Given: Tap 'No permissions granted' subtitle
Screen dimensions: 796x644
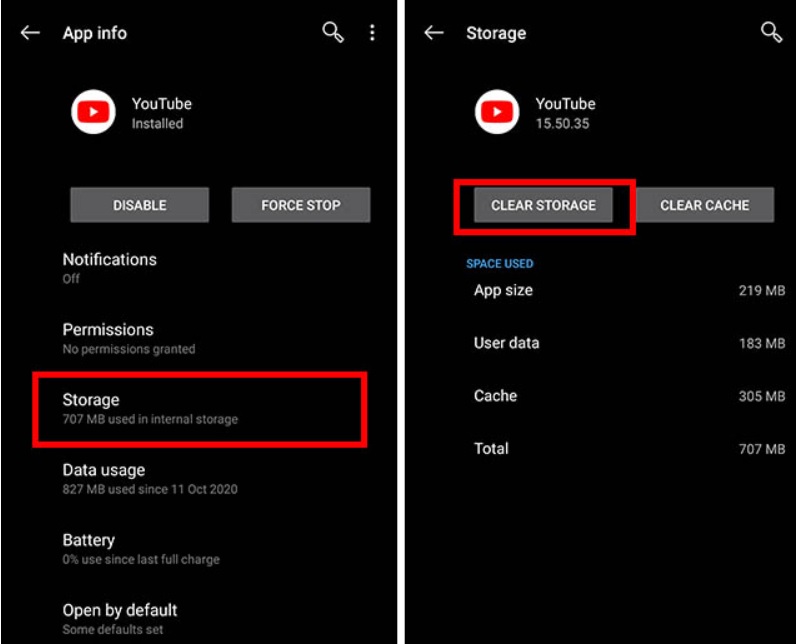Looking at the screenshot, I should tap(129, 349).
